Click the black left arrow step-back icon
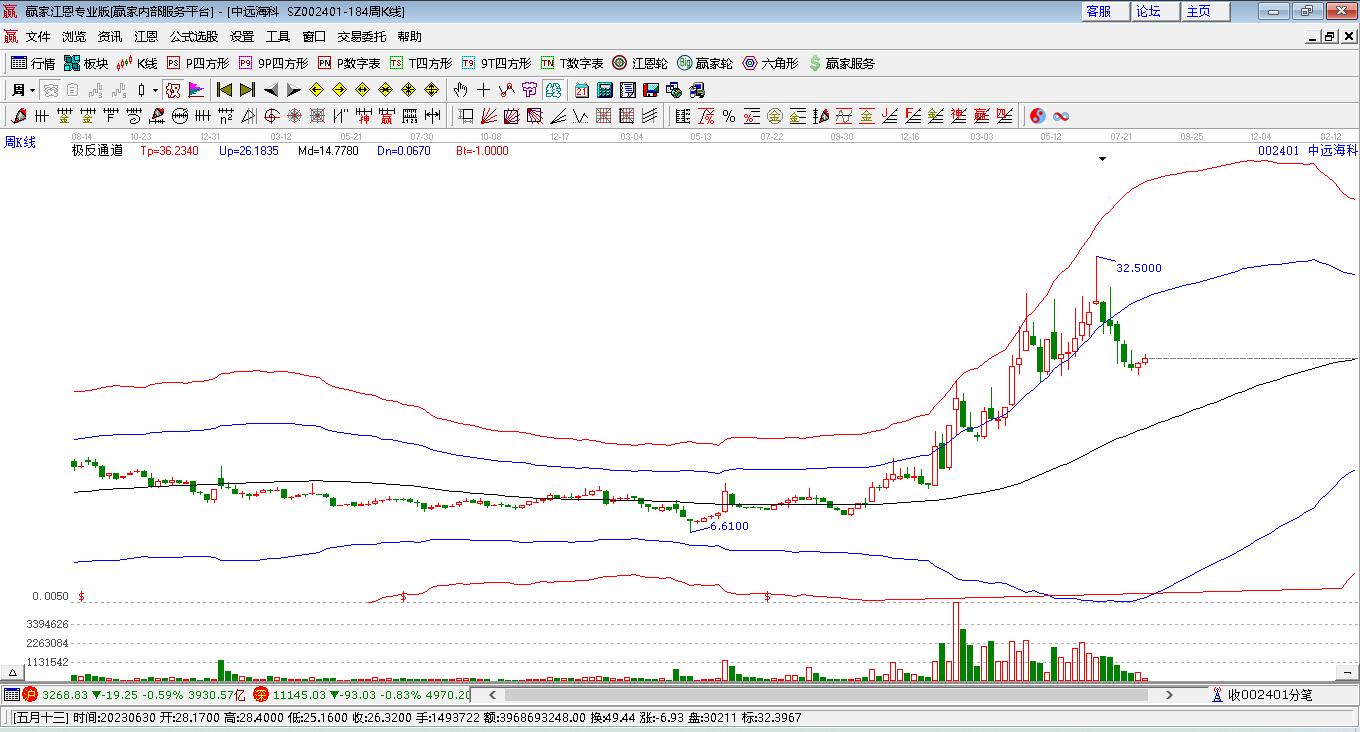 (270, 90)
